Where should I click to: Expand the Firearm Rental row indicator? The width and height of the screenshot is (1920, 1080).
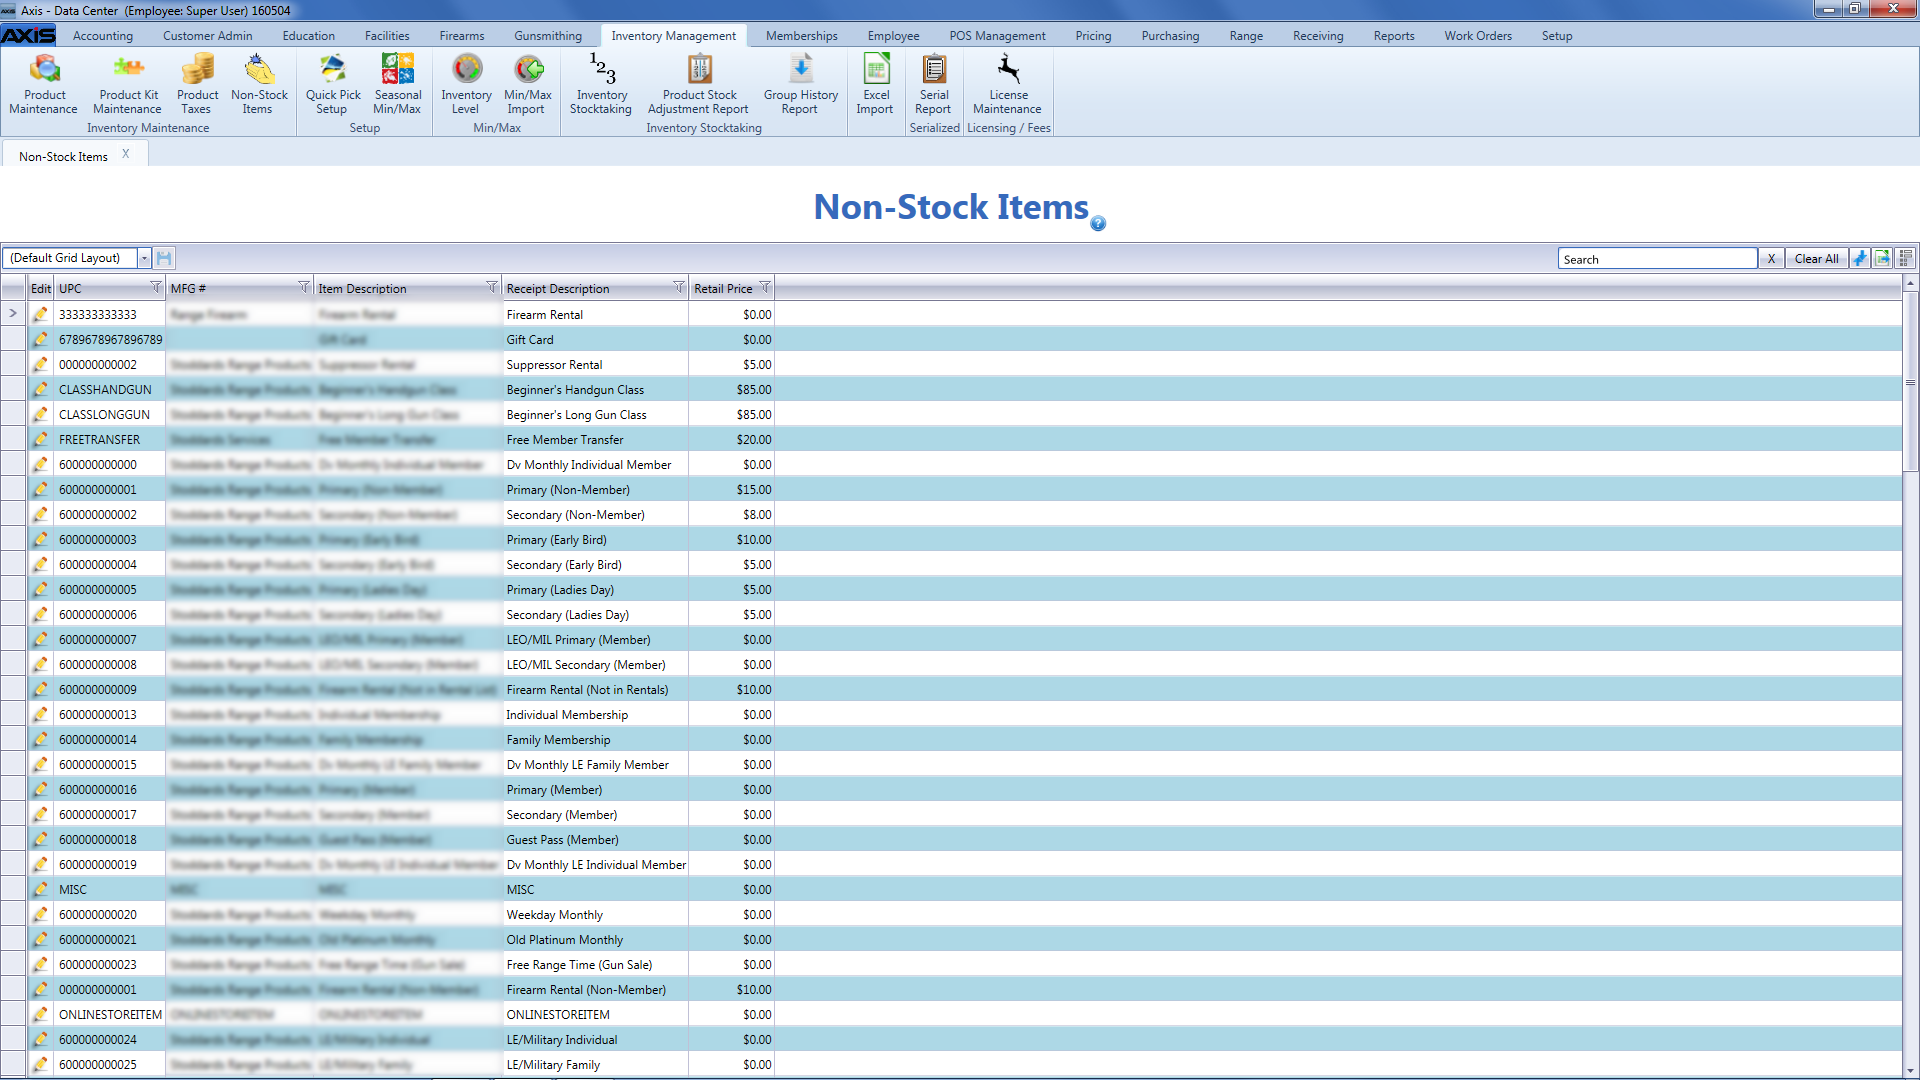[x=13, y=314]
